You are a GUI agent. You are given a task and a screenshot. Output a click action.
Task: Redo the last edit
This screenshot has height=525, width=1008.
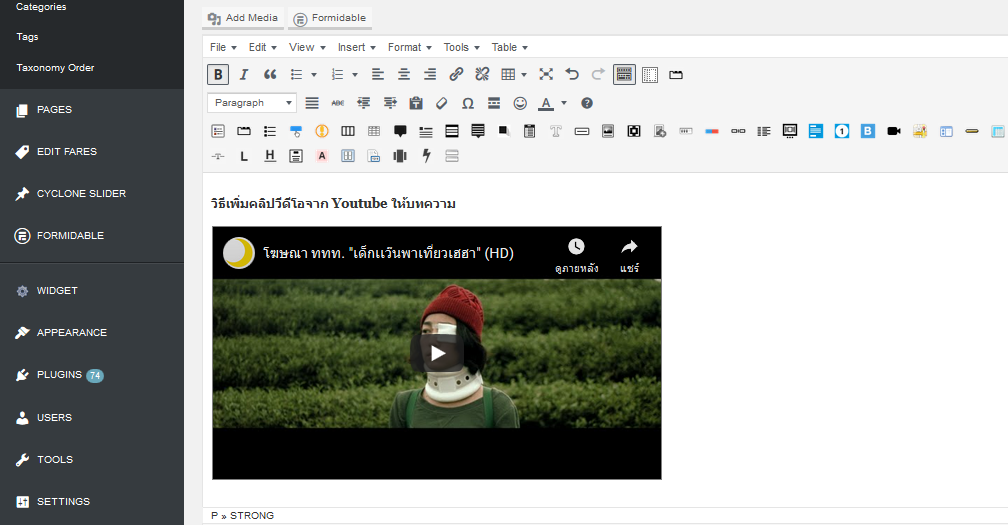[x=598, y=75]
